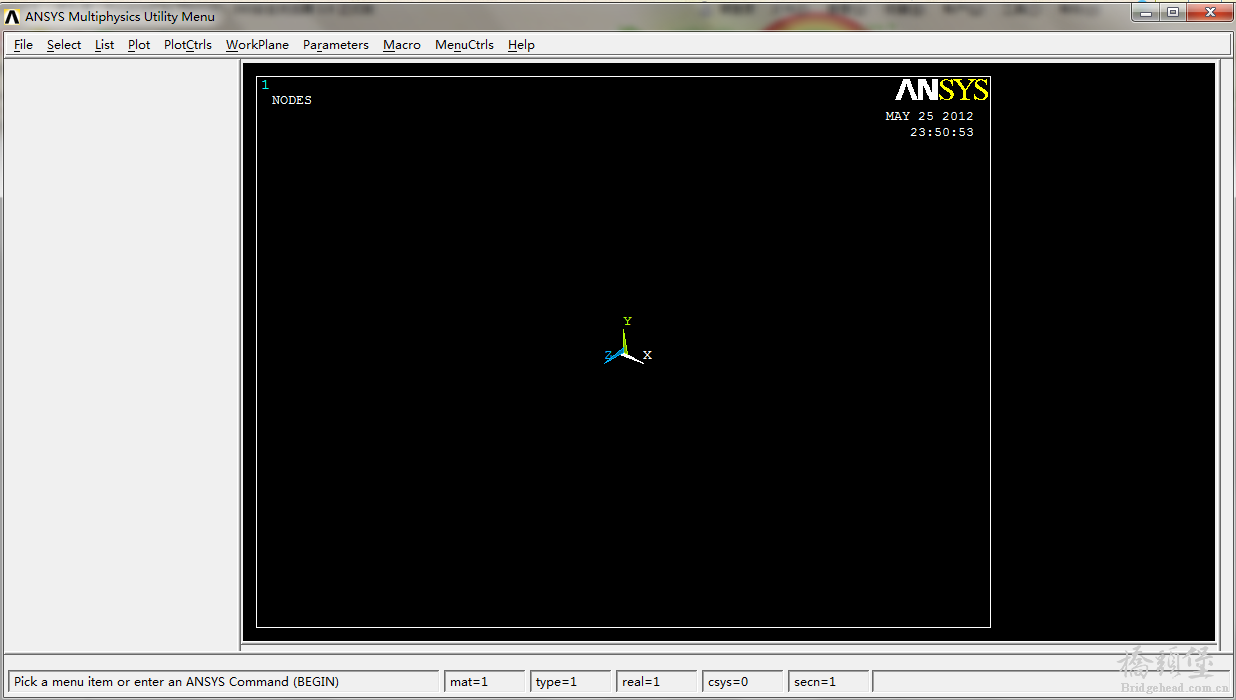This screenshot has height=700, width=1236.
Task: Click the type=1 status field
Action: pyautogui.click(x=570, y=682)
